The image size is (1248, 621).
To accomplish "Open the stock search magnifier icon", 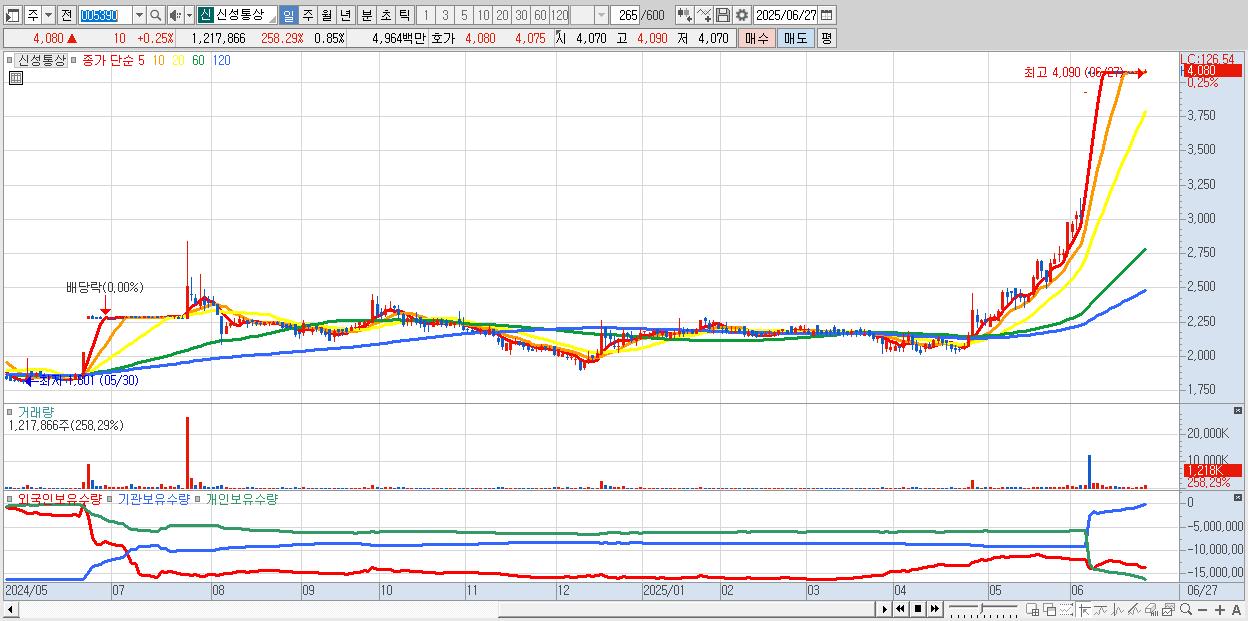I will pos(156,15).
